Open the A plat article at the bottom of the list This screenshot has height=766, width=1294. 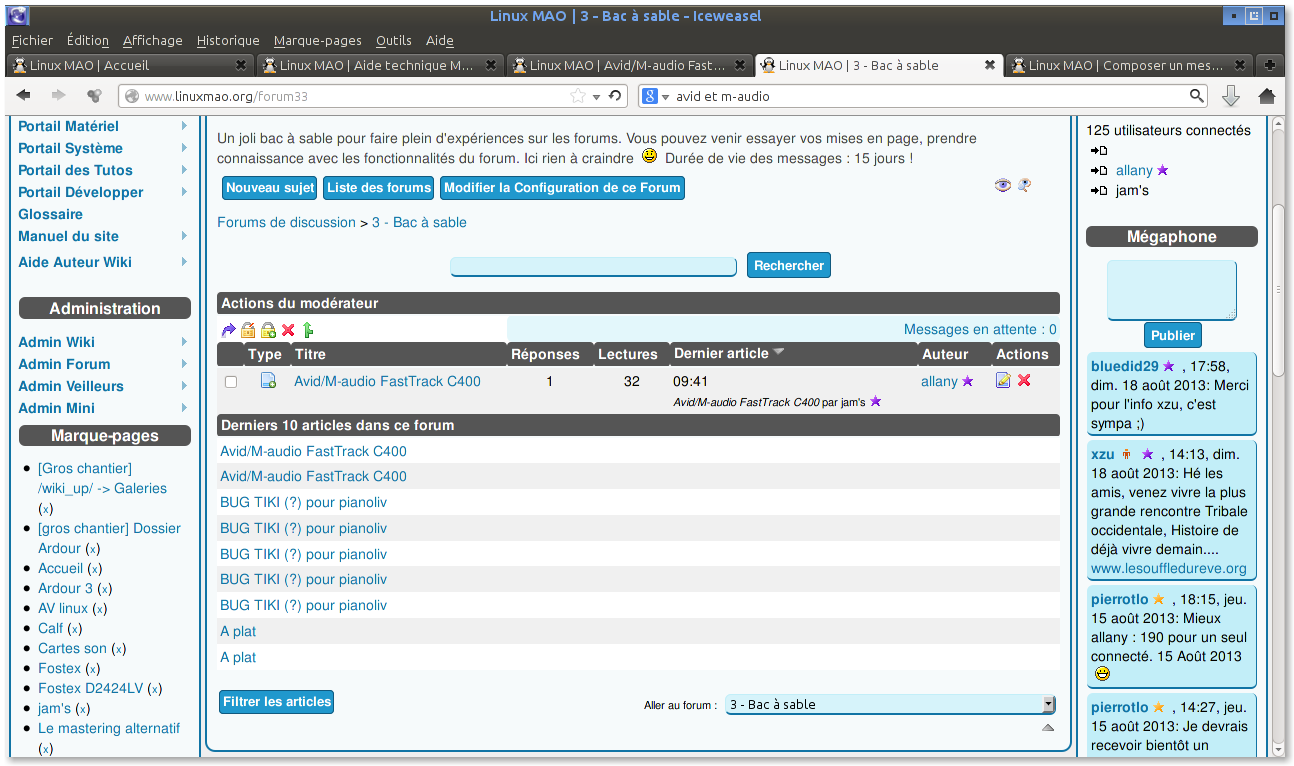(x=238, y=657)
